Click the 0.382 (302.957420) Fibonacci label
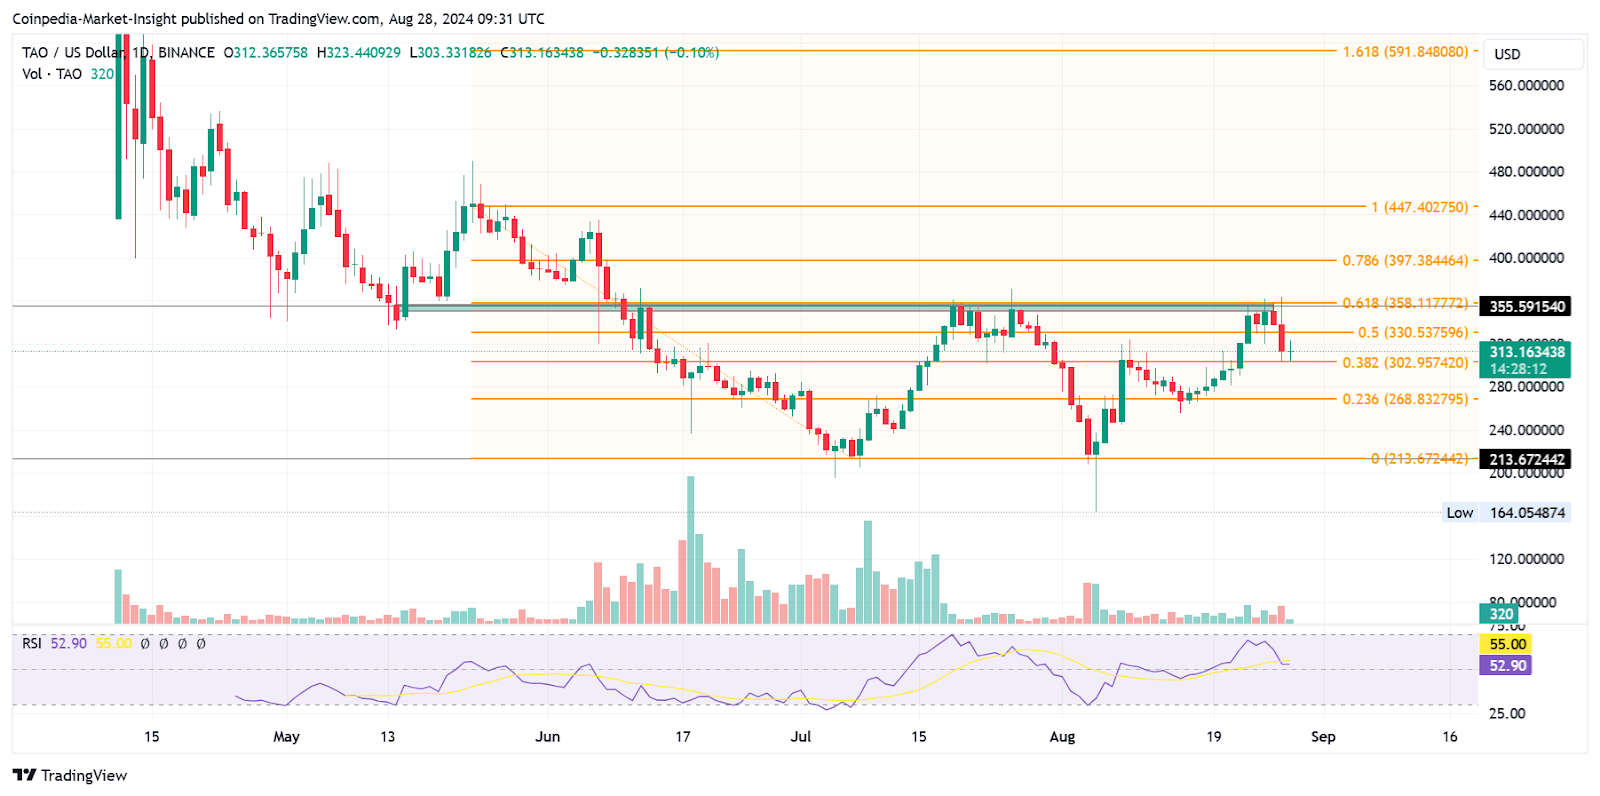The image size is (1600, 796). pyautogui.click(x=1405, y=363)
